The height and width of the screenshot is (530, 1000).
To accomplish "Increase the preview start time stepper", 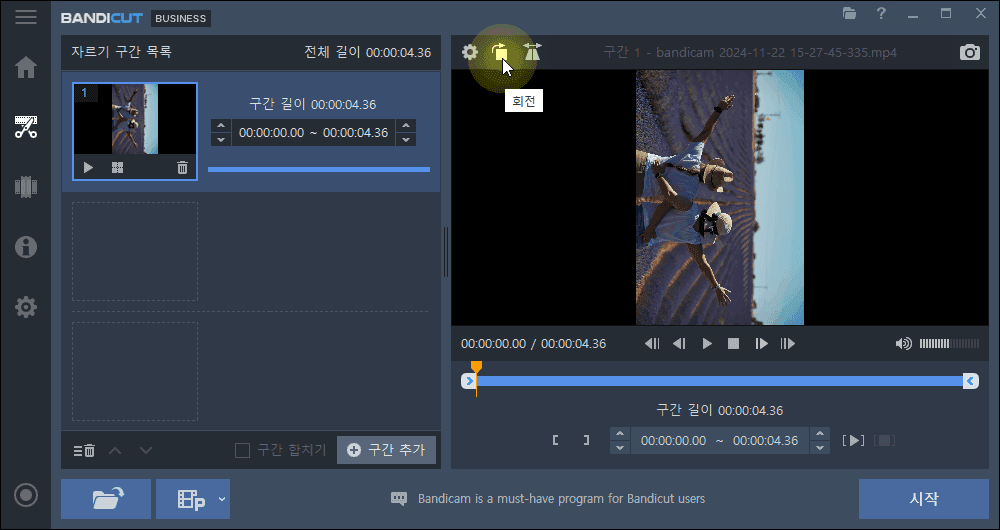I will (620, 434).
